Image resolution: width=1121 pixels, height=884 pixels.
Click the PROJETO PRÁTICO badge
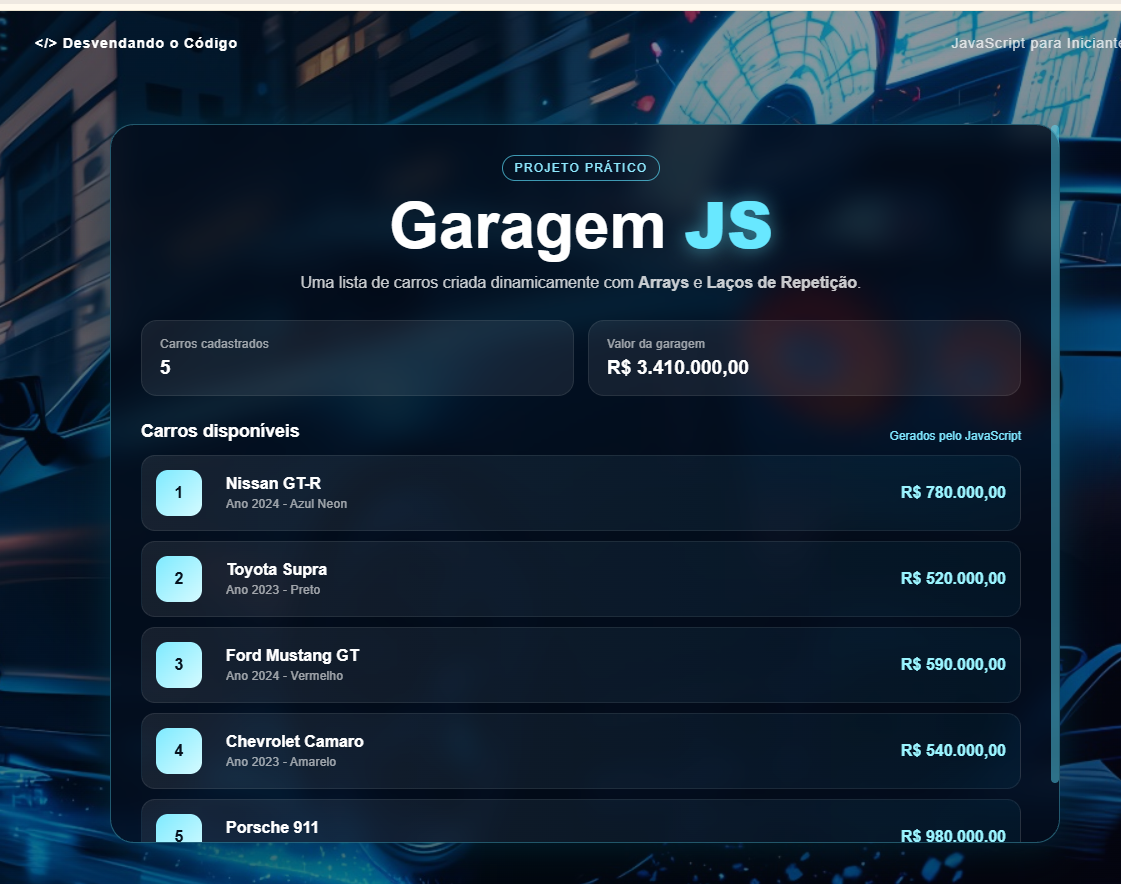(581, 167)
